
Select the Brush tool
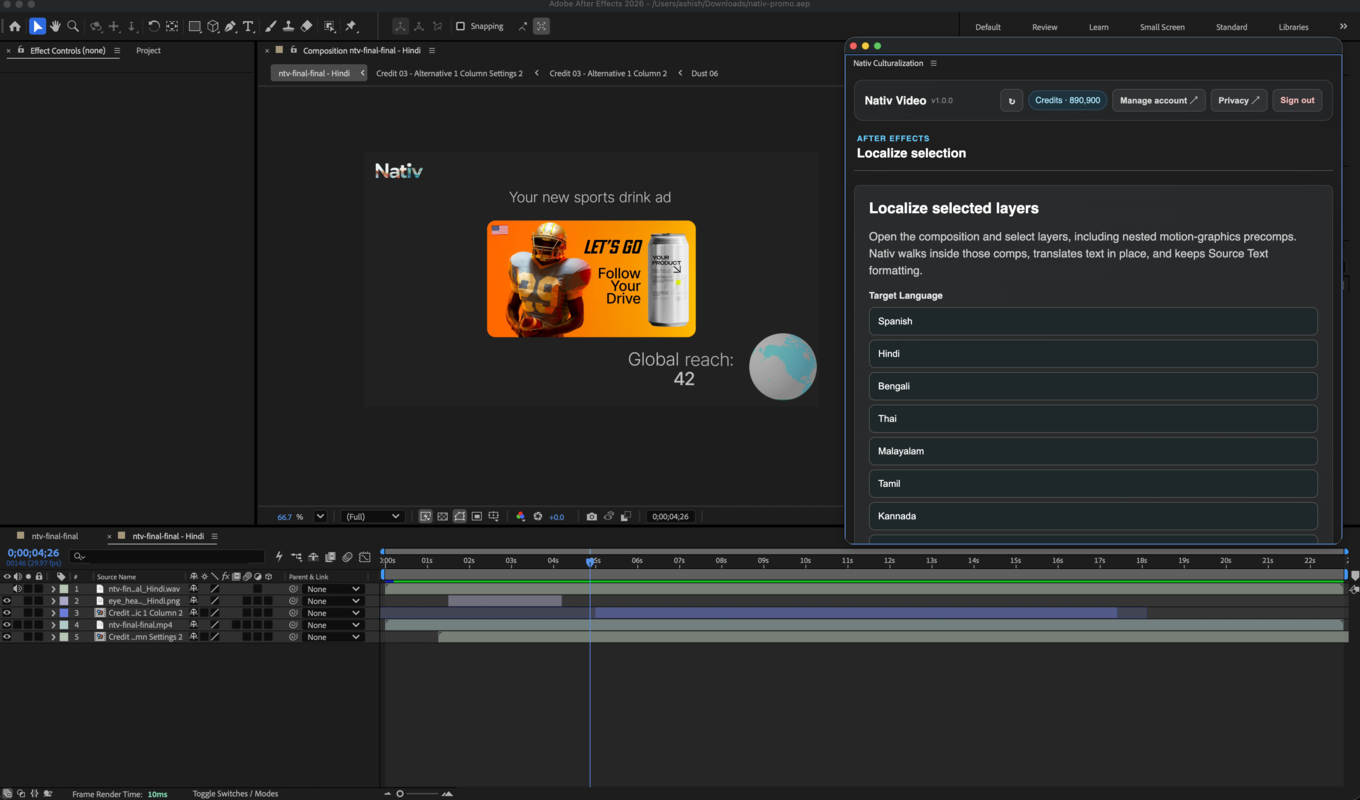tap(270, 26)
